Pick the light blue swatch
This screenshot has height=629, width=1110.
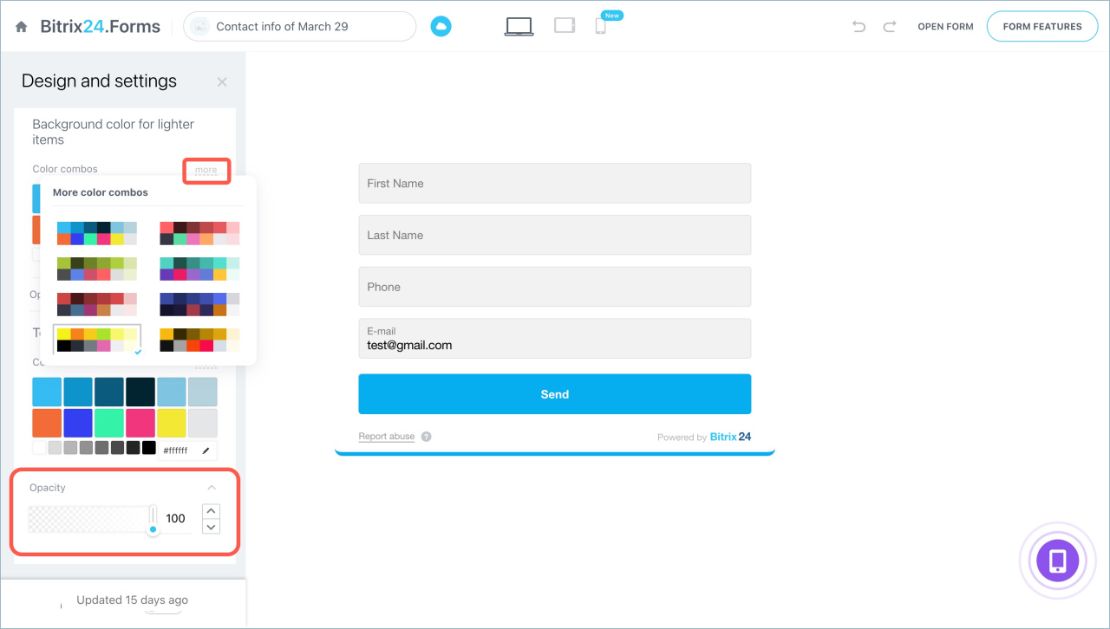171,392
